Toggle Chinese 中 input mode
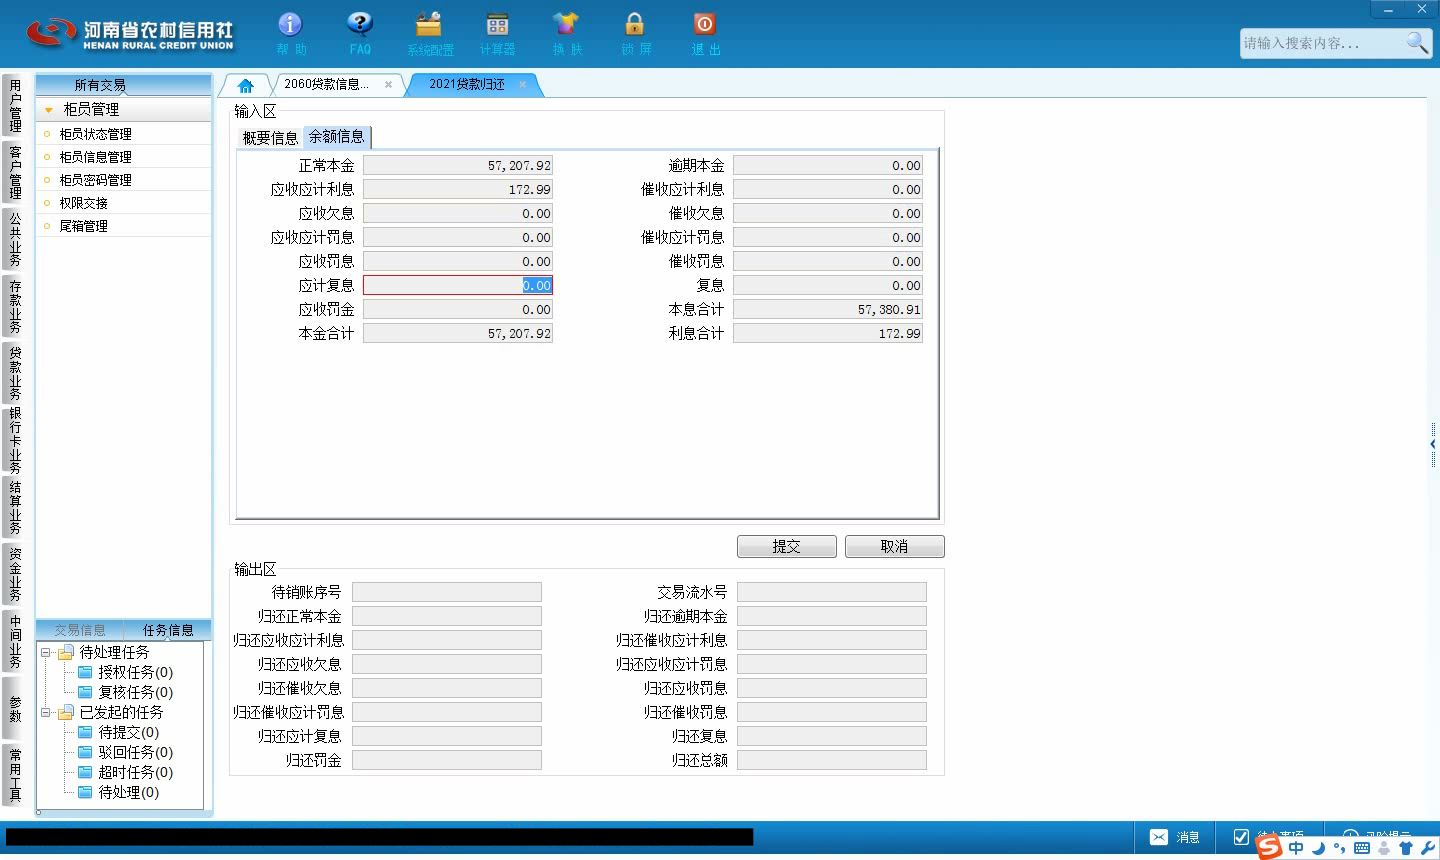This screenshot has height=860, width=1440. tap(1296, 848)
